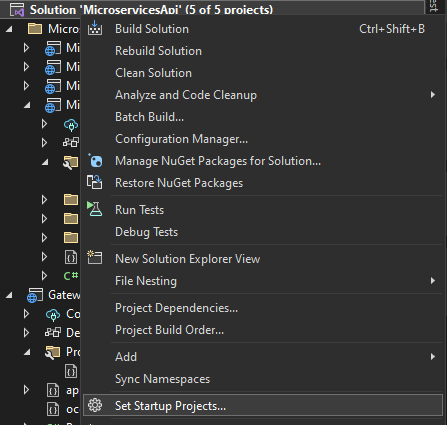Click the Set Startup Projects gear icon
Viewport: 447px width, 425px height.
tap(95, 405)
